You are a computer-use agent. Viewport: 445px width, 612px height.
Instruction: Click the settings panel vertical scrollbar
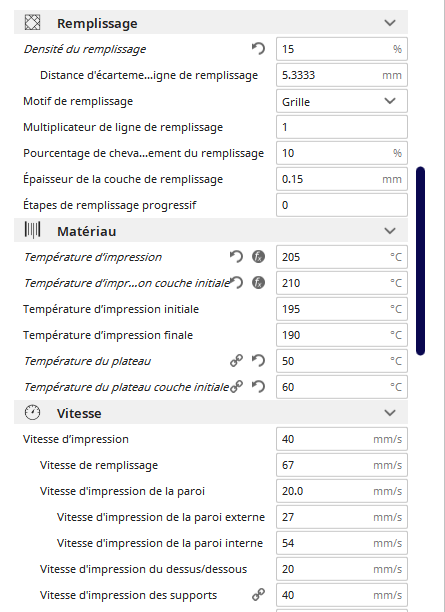[x=420, y=261]
